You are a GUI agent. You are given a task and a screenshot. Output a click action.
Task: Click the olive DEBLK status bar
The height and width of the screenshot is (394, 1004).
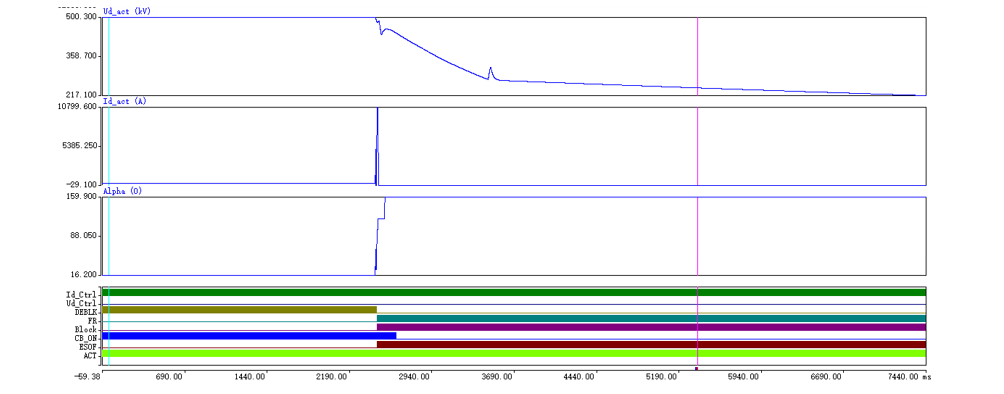[x=239, y=309]
